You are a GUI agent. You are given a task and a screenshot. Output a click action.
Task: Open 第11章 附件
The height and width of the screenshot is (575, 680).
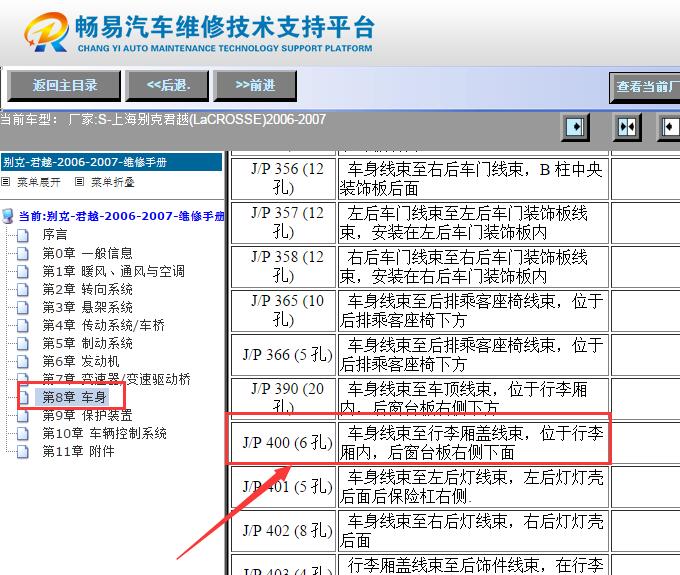(x=78, y=451)
